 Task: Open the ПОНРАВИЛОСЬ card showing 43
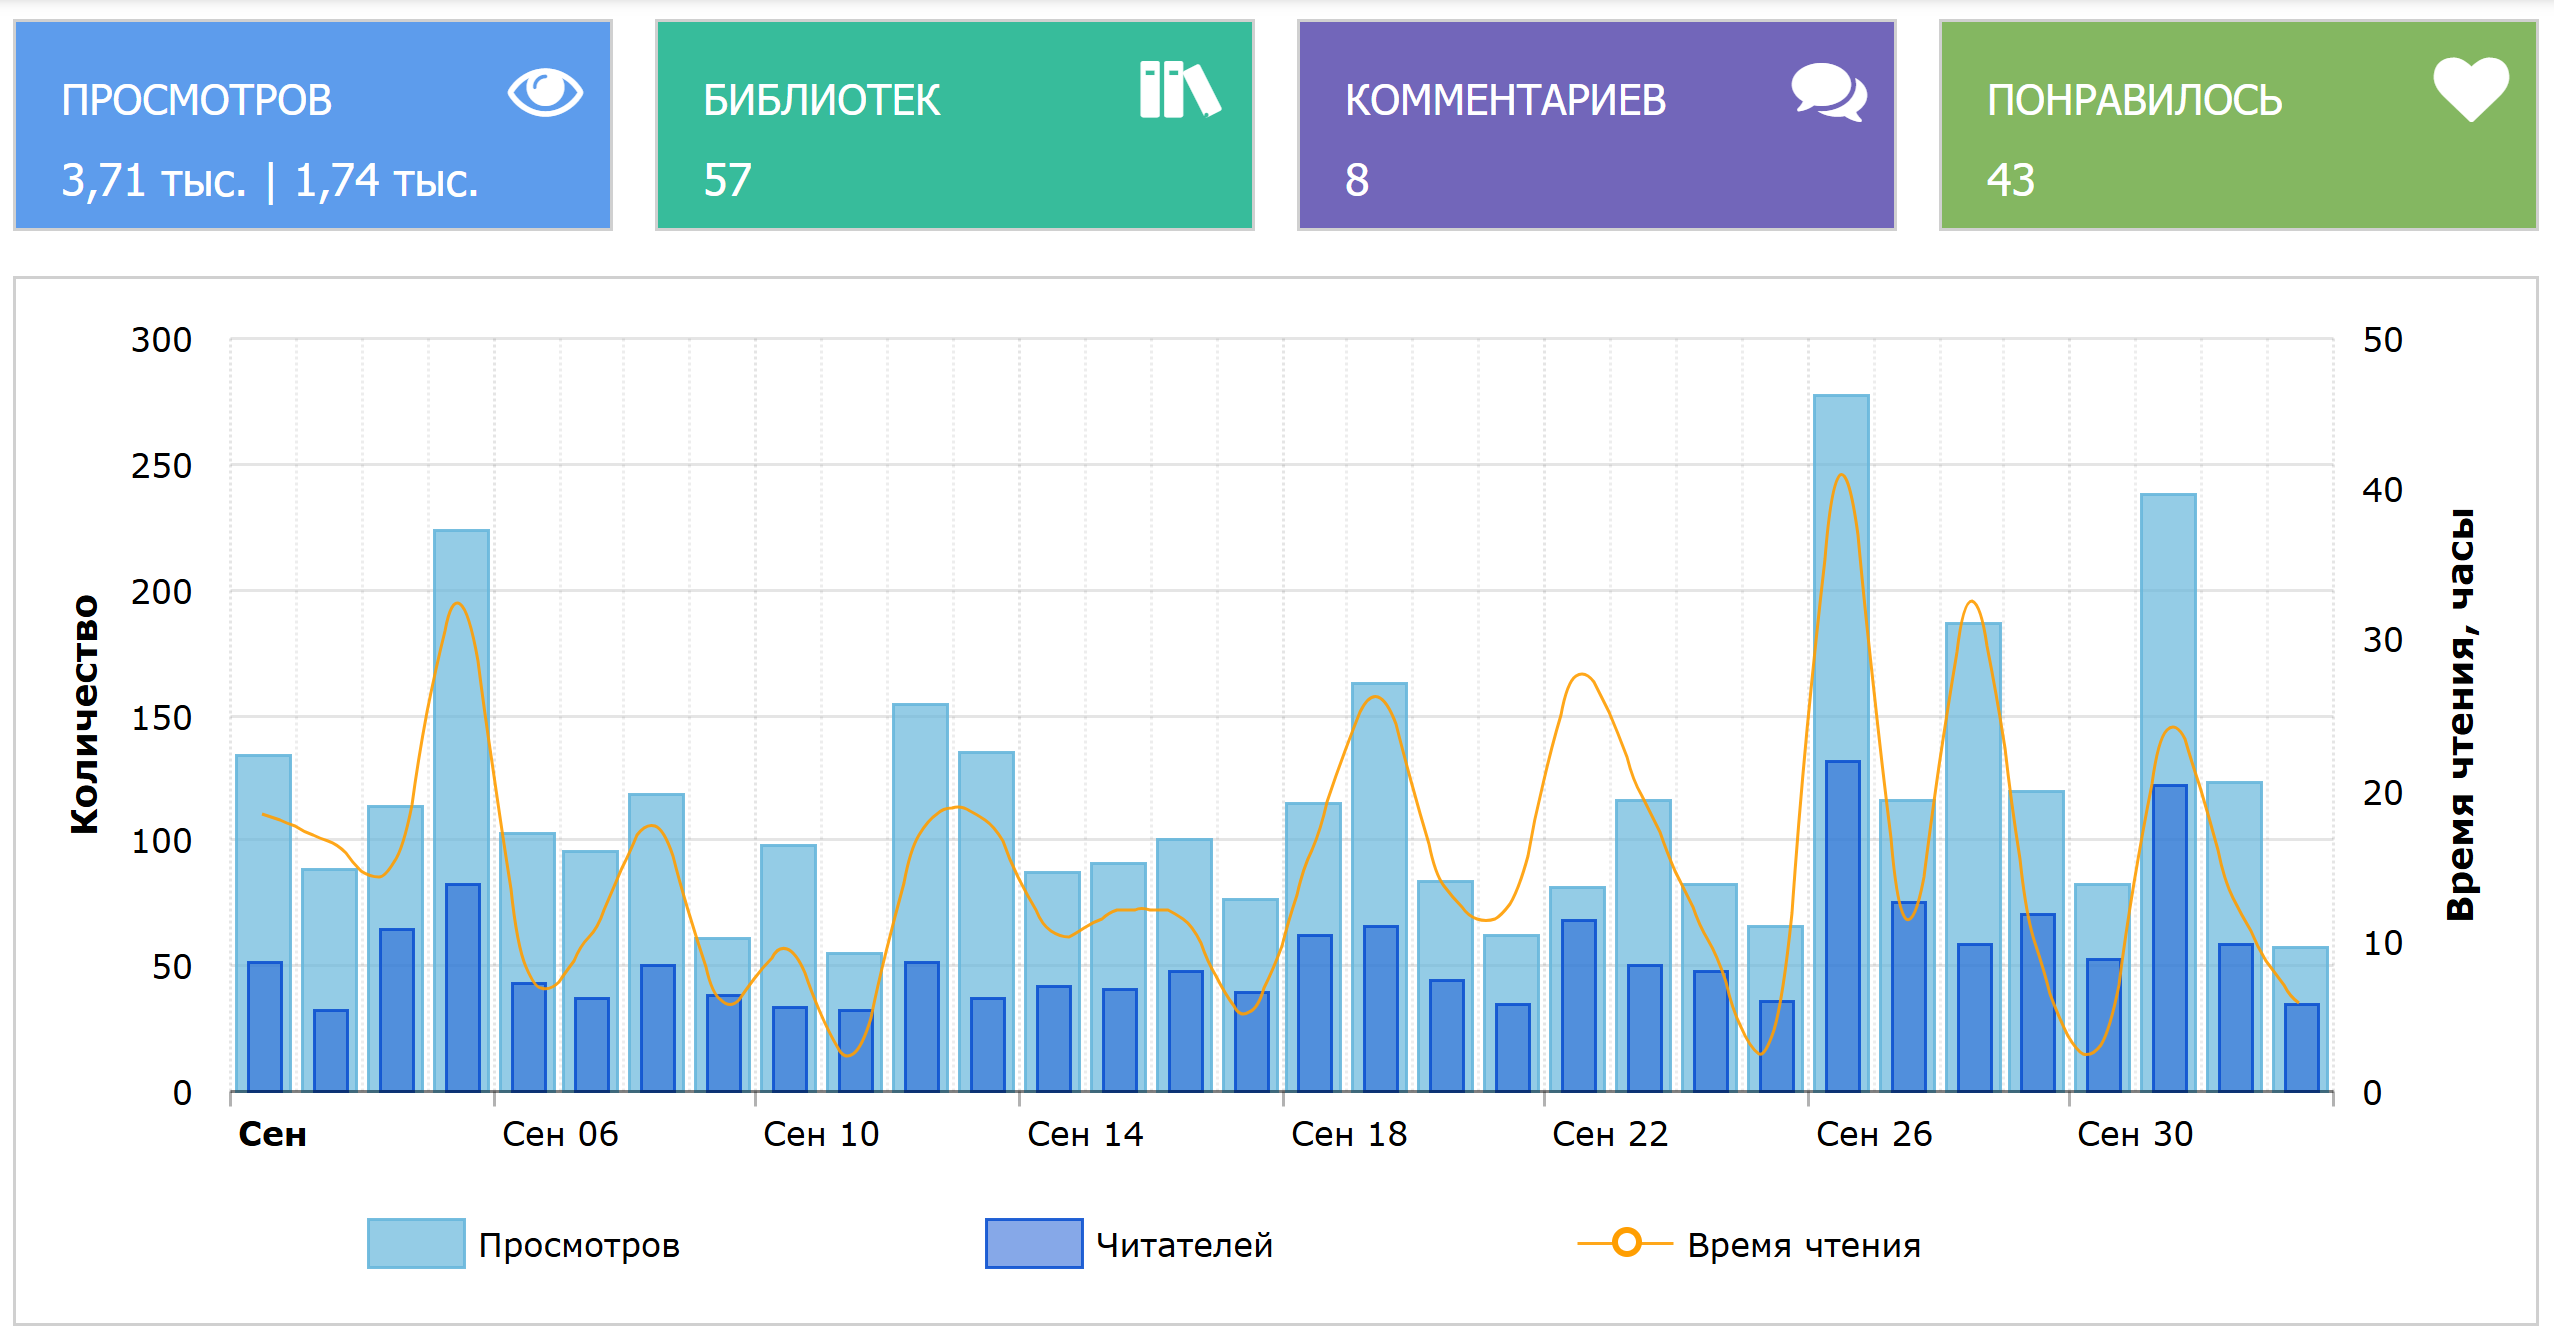[x=2238, y=126]
